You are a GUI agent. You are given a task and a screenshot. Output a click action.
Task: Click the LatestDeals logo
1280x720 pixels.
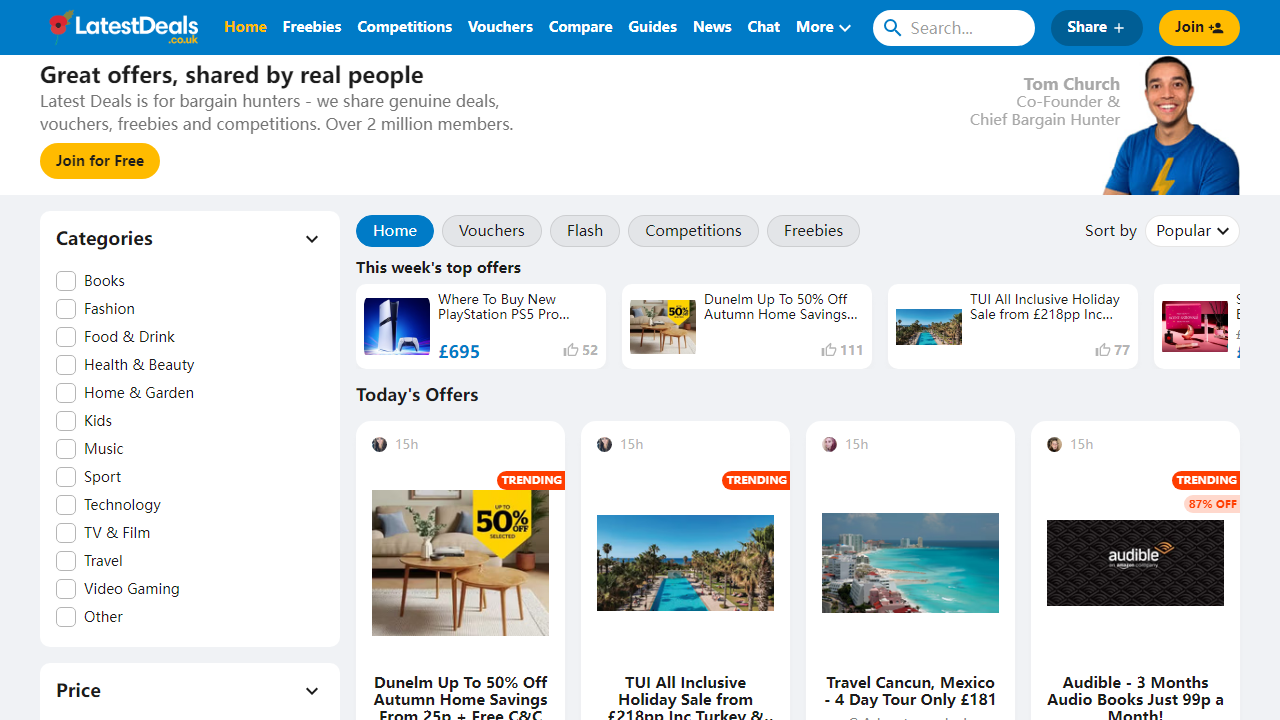120,27
